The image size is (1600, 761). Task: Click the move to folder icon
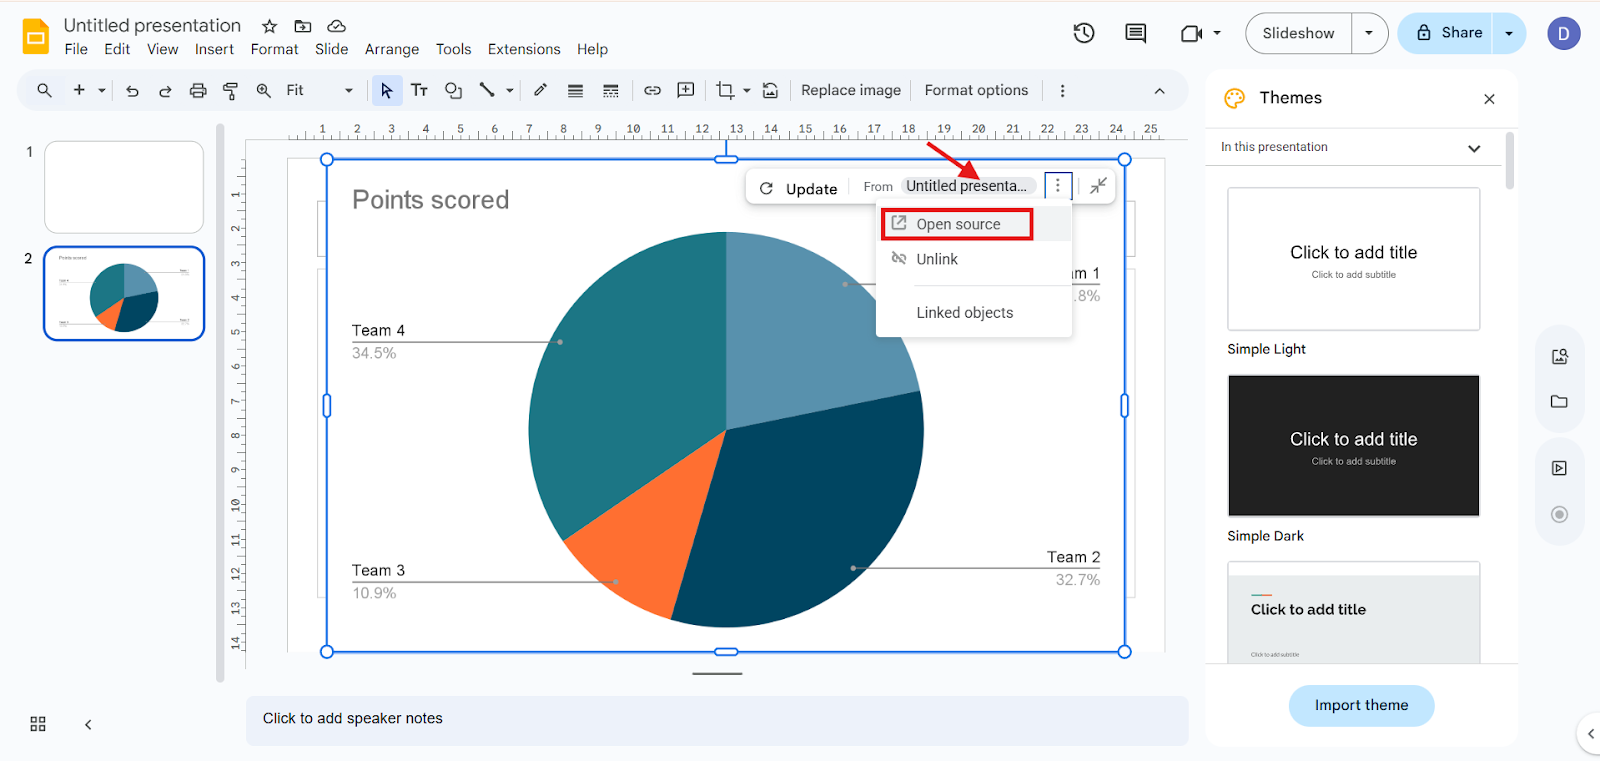pos(303,26)
